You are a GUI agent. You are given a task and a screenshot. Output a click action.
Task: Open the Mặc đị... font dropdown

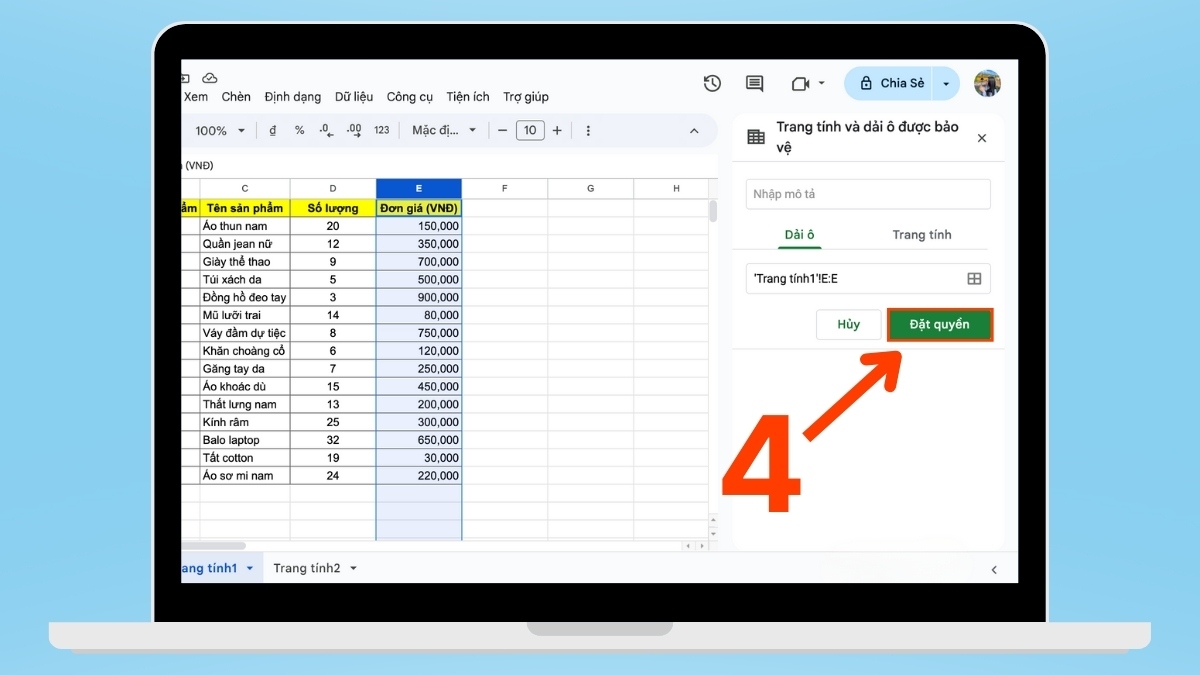(x=443, y=131)
